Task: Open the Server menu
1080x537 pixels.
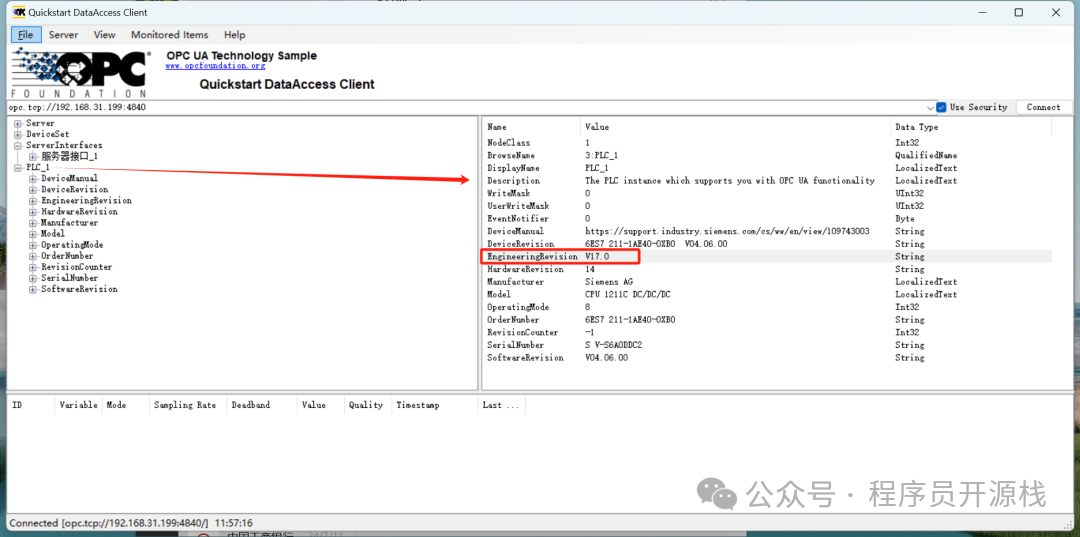Action: [63, 34]
